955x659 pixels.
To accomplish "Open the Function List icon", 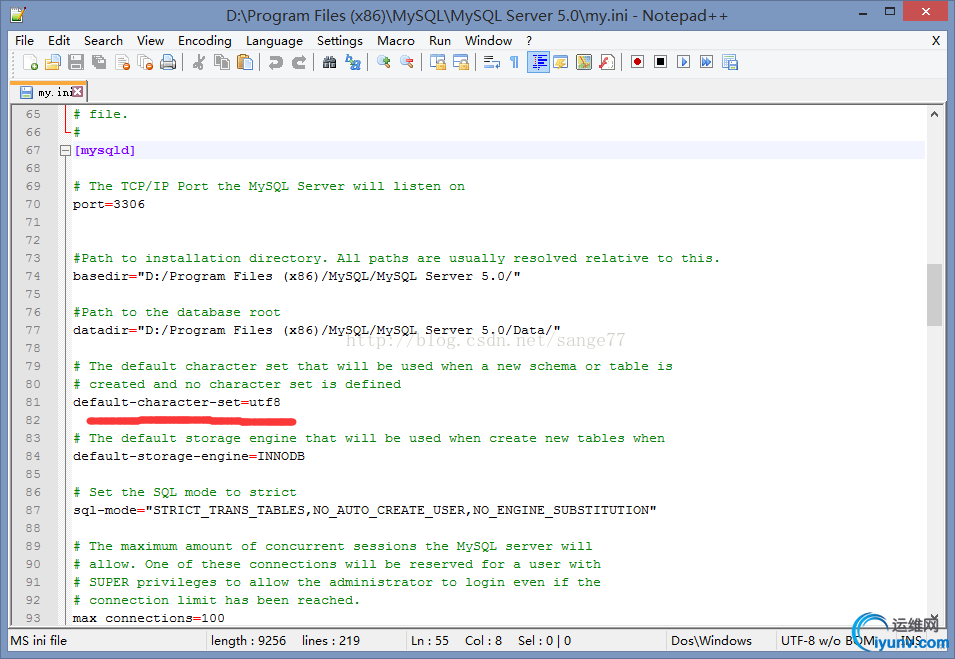I will tap(607, 62).
